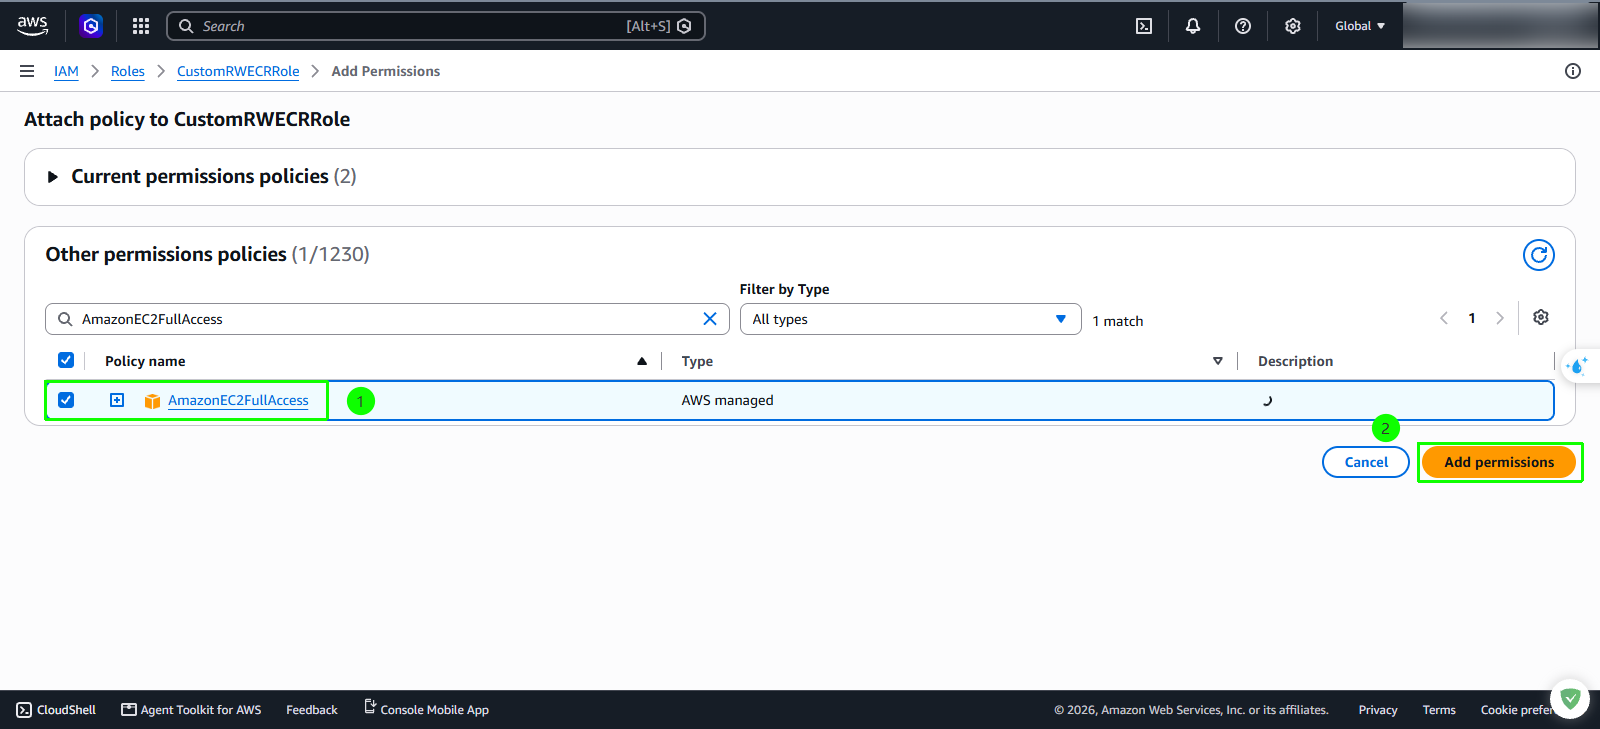Go to Roles breadcrumb

[x=128, y=71]
